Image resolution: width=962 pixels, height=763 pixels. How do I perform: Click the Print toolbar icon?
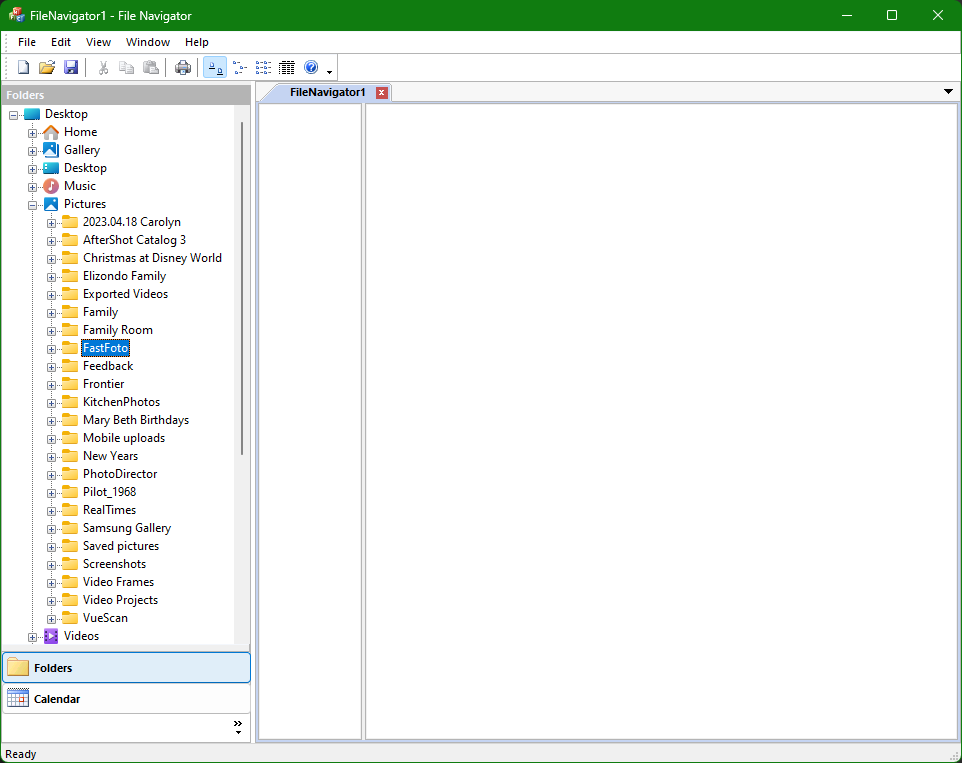tap(182, 67)
